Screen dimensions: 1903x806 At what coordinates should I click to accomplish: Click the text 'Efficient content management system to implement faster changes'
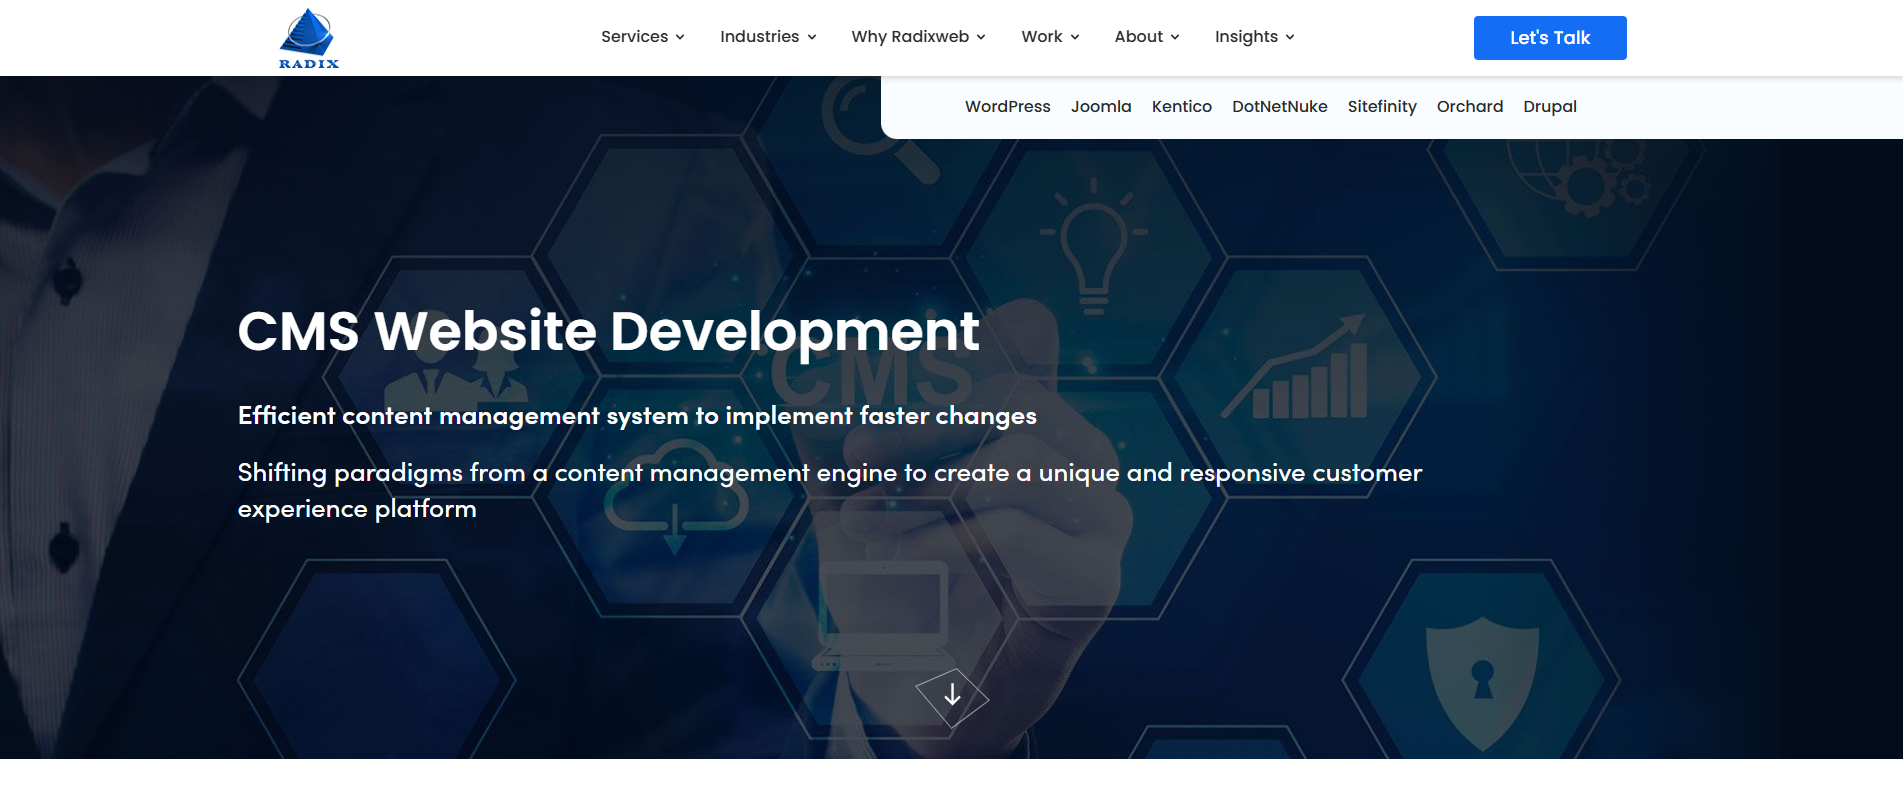pos(637,416)
